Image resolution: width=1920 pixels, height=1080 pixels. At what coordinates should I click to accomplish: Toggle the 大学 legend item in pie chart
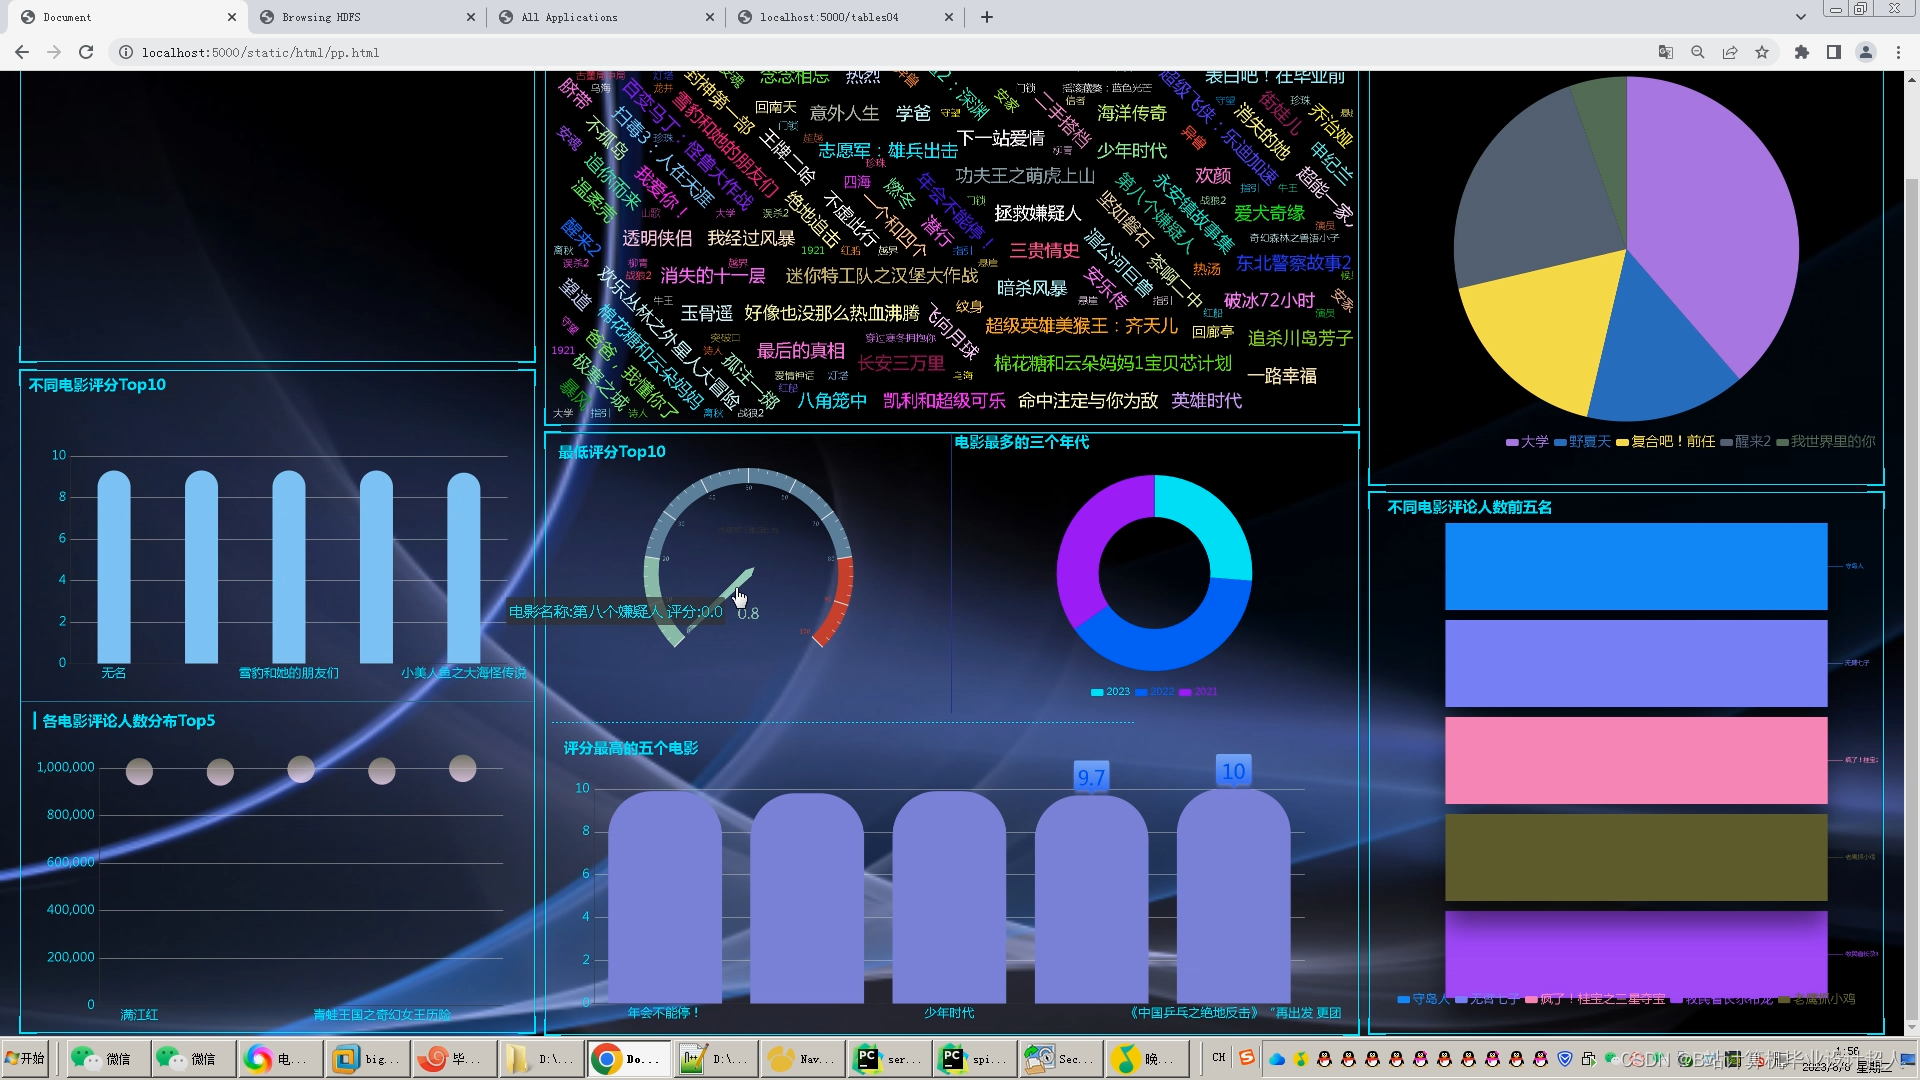coord(1527,441)
